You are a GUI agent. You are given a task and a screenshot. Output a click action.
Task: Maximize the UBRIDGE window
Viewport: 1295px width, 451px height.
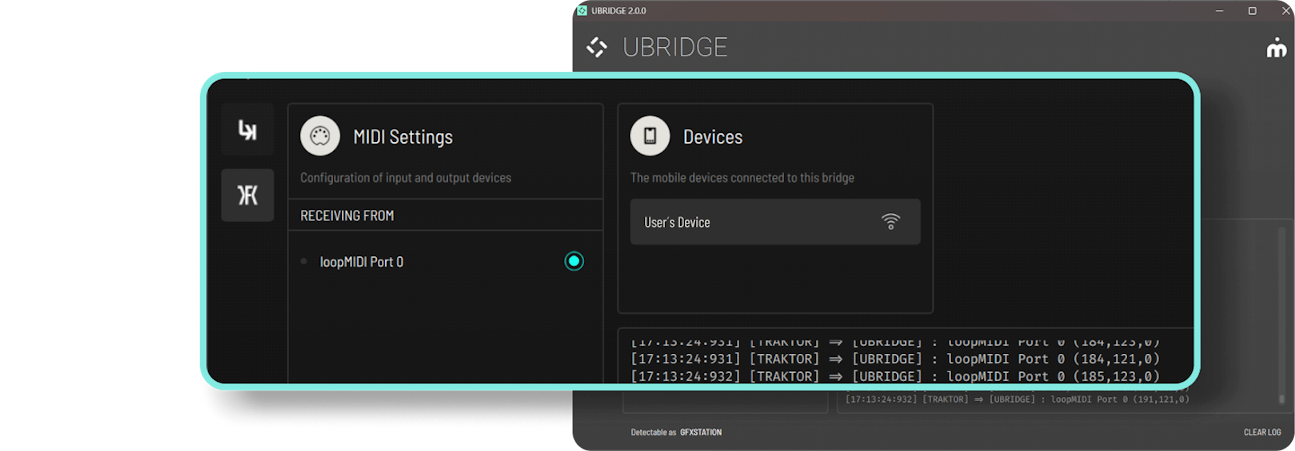click(x=1252, y=11)
